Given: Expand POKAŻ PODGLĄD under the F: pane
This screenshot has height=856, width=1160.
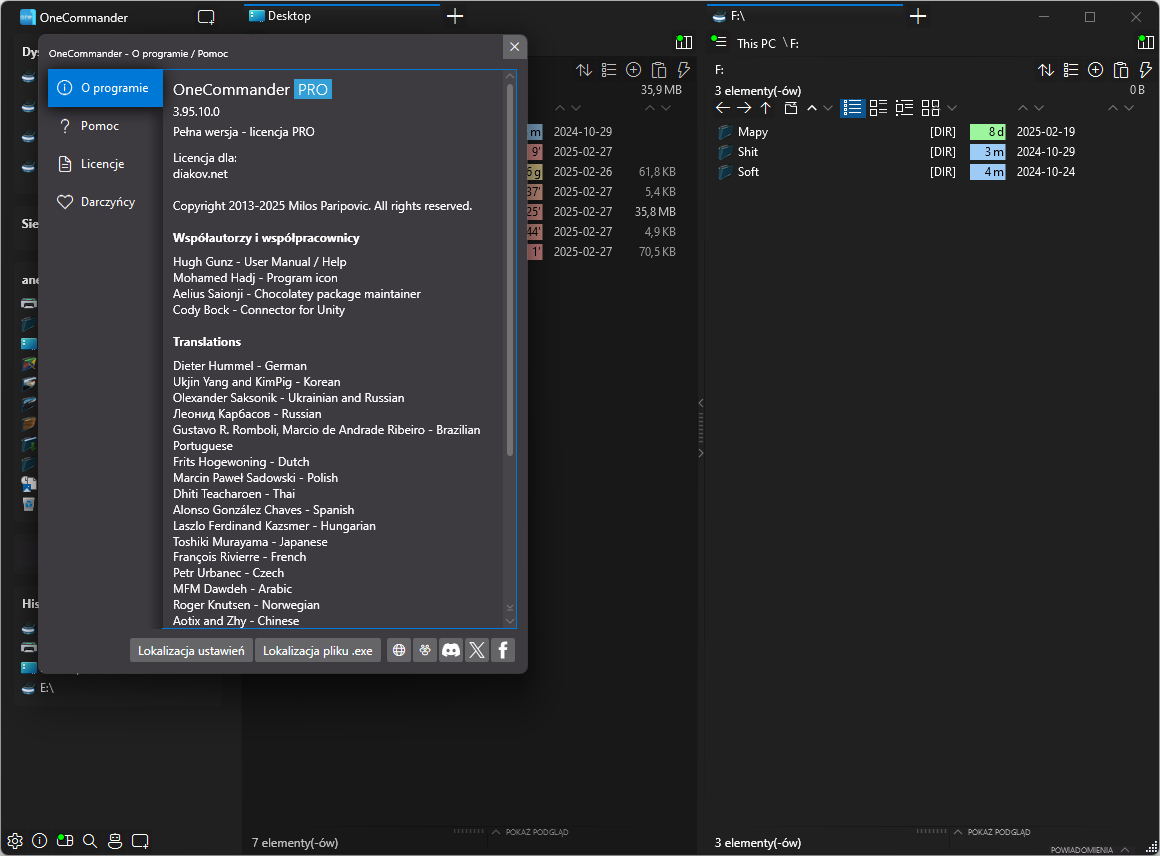Looking at the screenshot, I should point(992,832).
